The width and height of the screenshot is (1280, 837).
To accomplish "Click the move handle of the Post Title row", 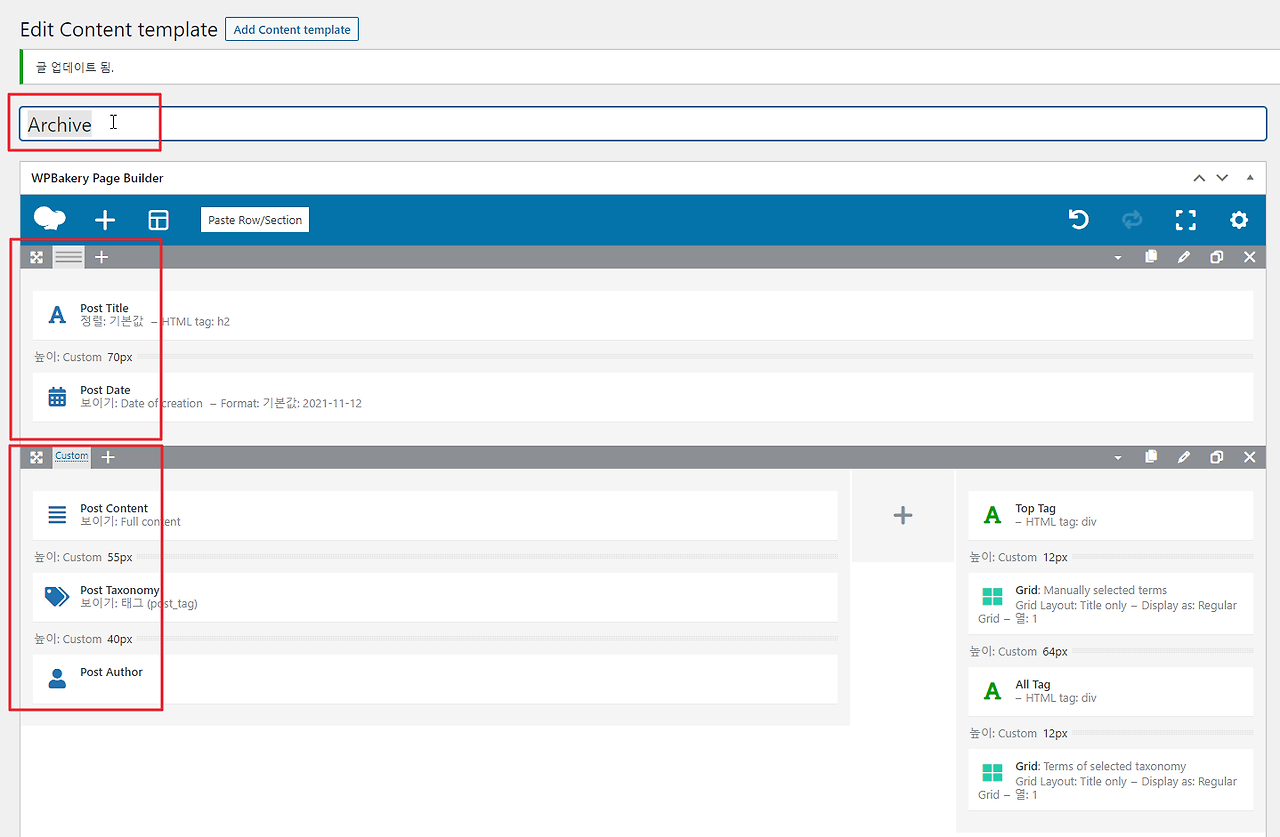I will pos(37,257).
